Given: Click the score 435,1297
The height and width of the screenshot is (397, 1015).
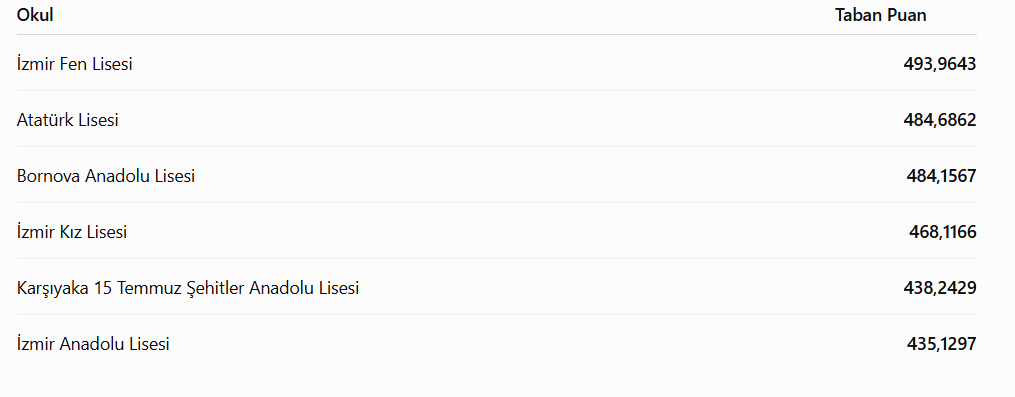Looking at the screenshot, I should (x=941, y=343).
